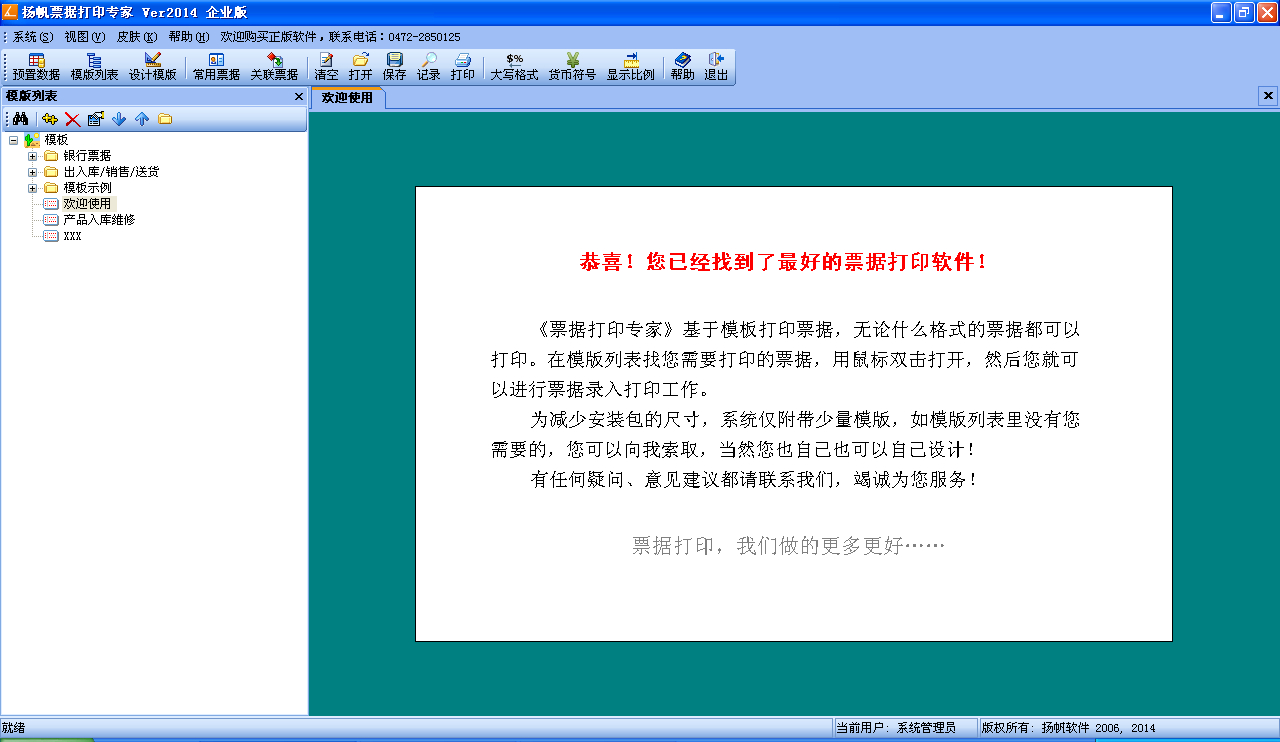The height and width of the screenshot is (742, 1280).
Task: Open 大写格式 uppercase format settings
Action: tap(514, 67)
